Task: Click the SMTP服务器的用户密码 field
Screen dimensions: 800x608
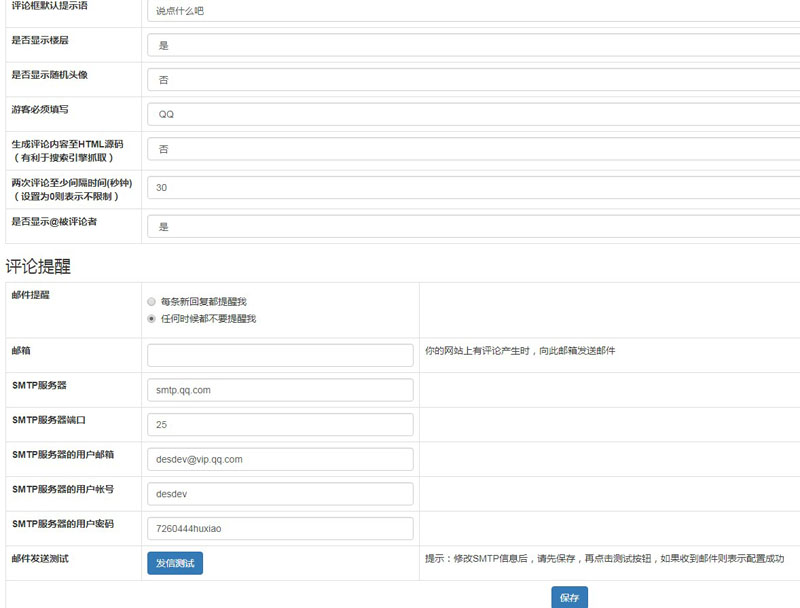Action: click(x=280, y=528)
